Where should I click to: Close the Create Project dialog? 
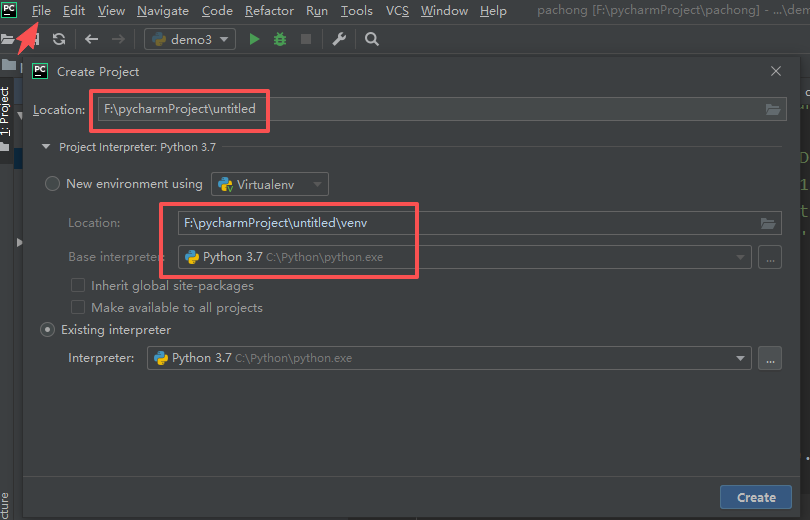(775, 71)
